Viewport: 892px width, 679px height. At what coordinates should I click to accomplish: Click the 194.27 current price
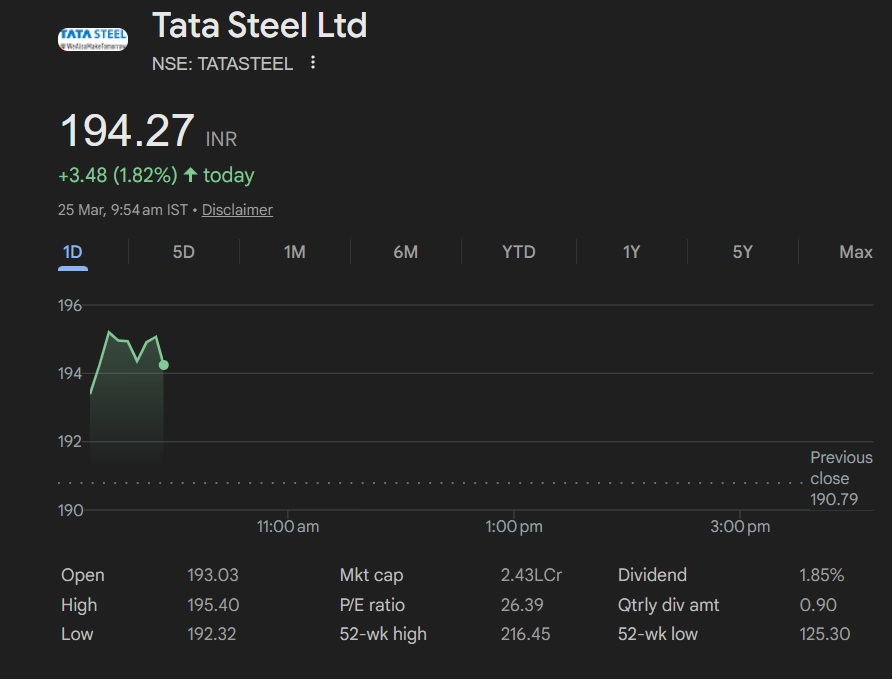pos(127,132)
